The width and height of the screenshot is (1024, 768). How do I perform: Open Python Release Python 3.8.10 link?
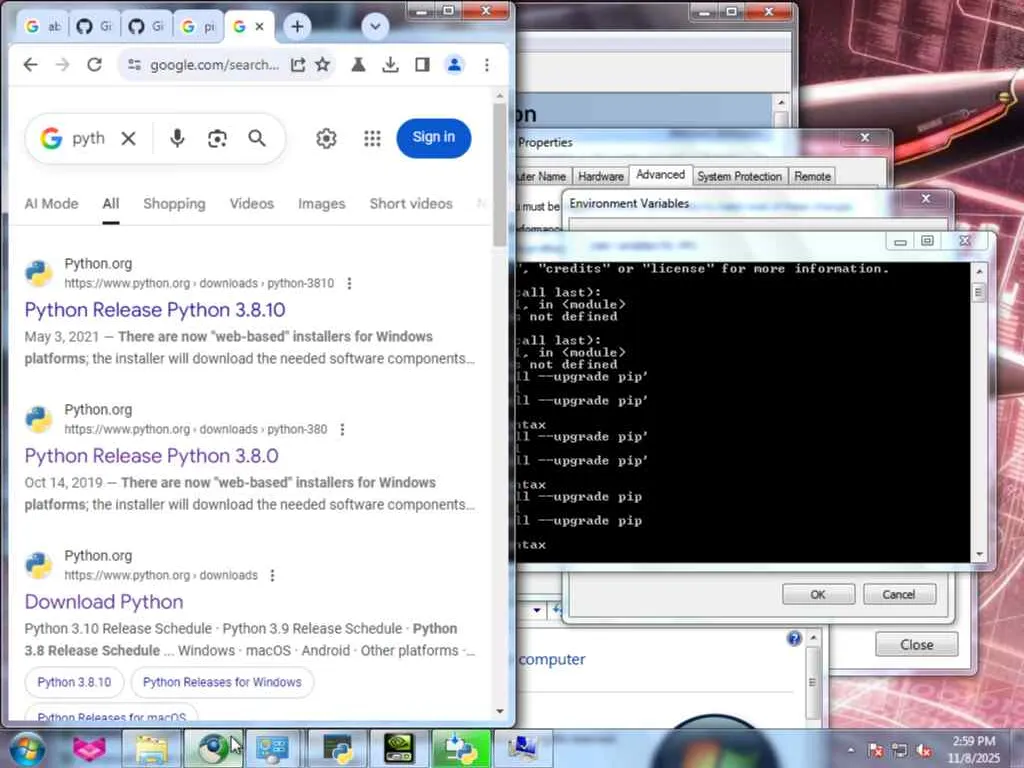155,310
